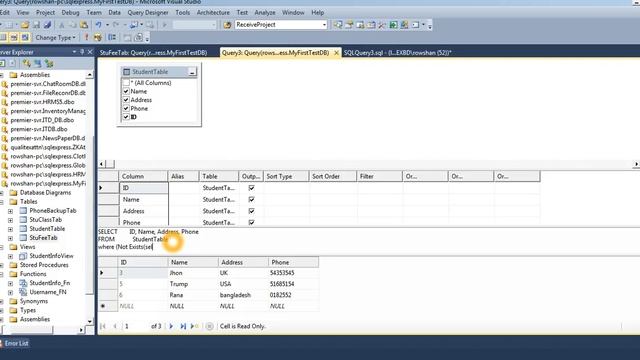Toggle the Show SQL Pane button
The width and height of the screenshot is (640, 360).
pos(14,38)
